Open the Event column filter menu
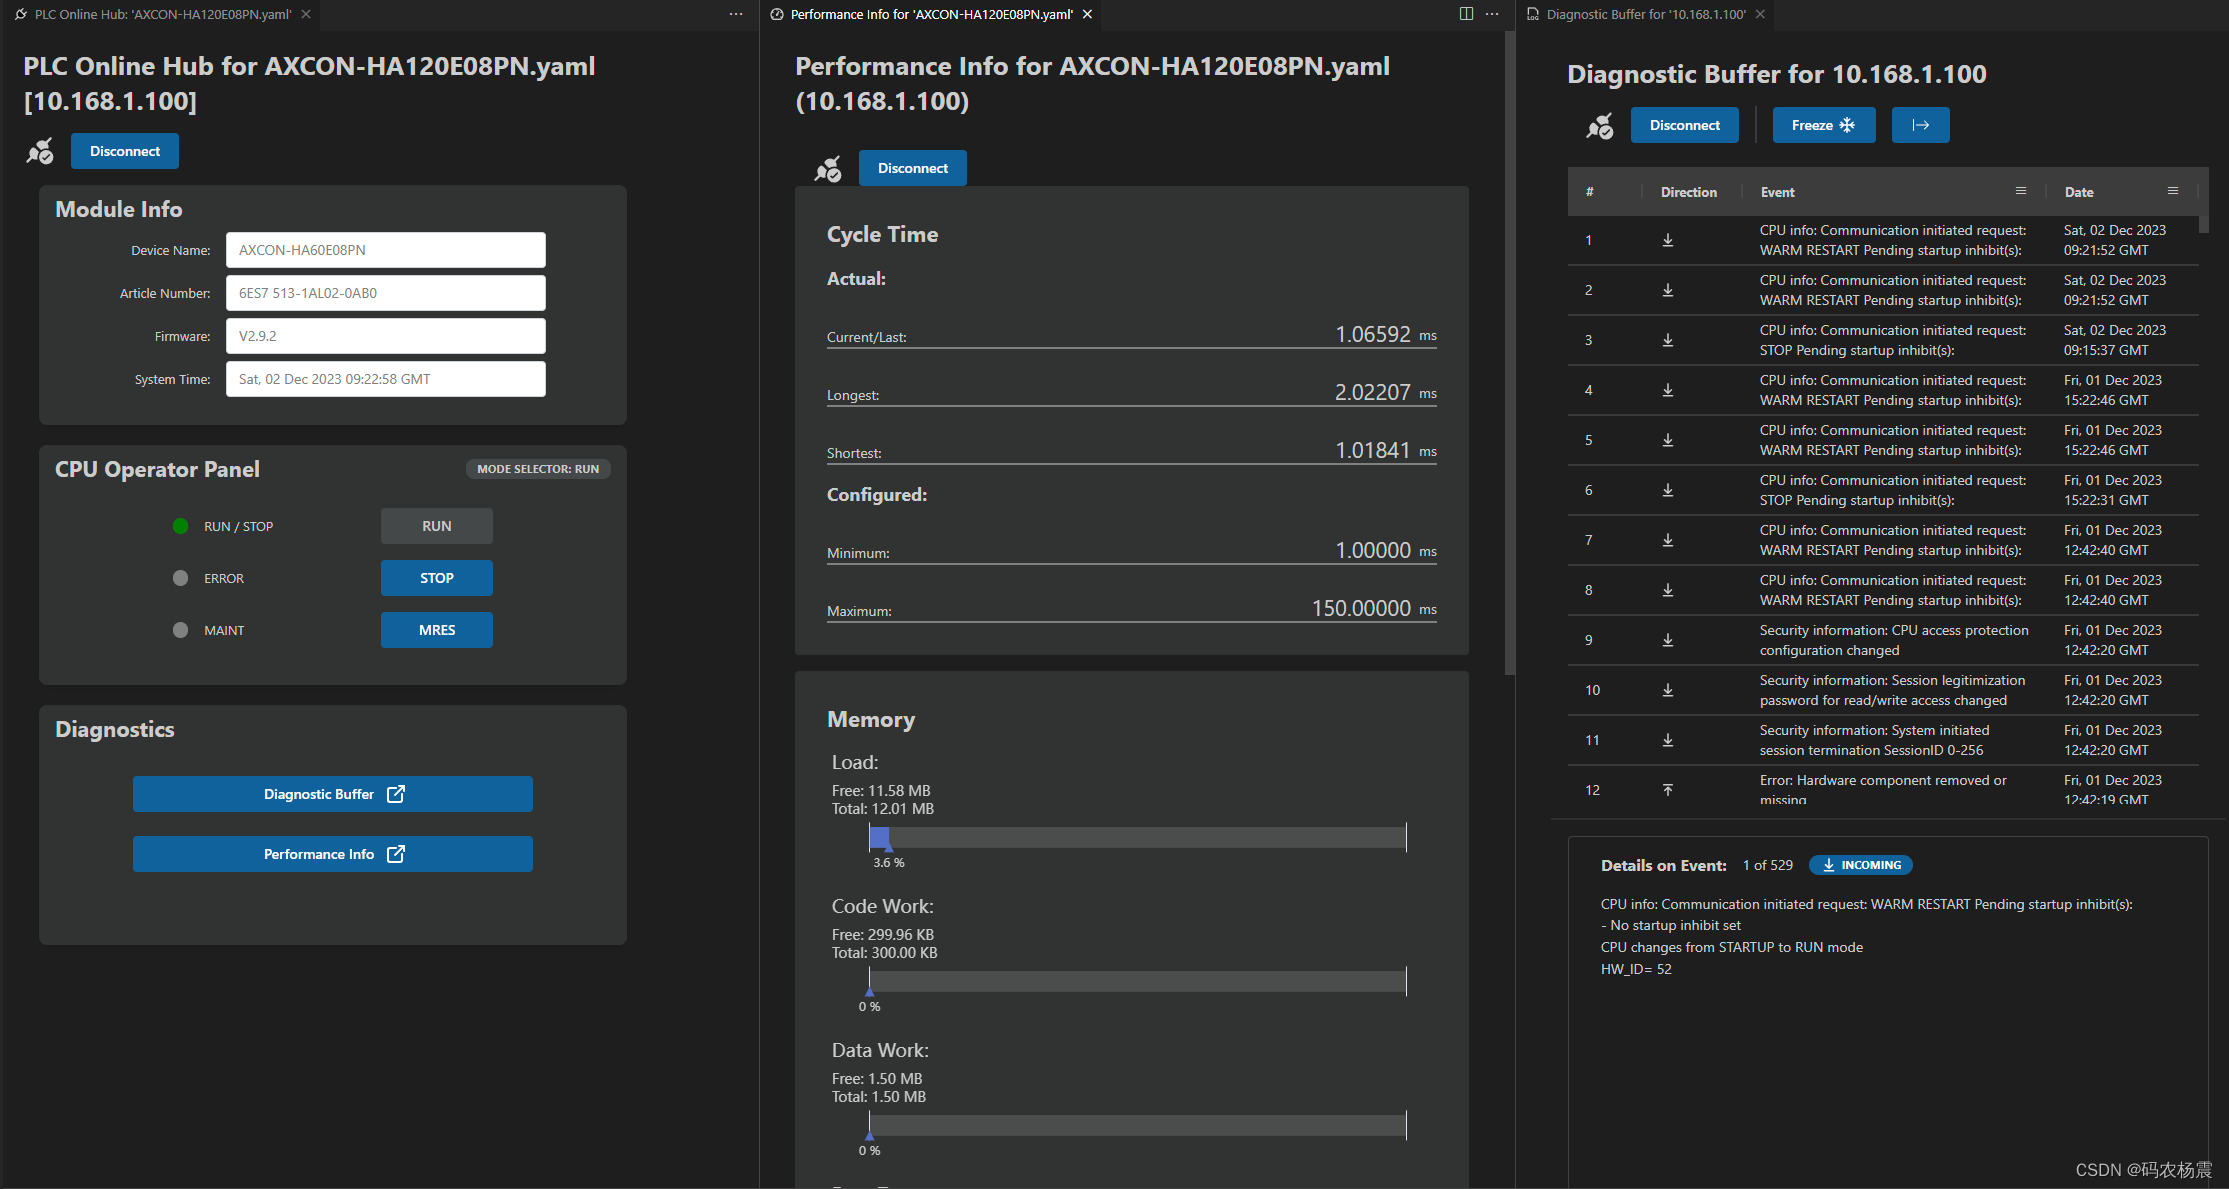Viewport: 2229px width, 1189px height. tap(2021, 191)
